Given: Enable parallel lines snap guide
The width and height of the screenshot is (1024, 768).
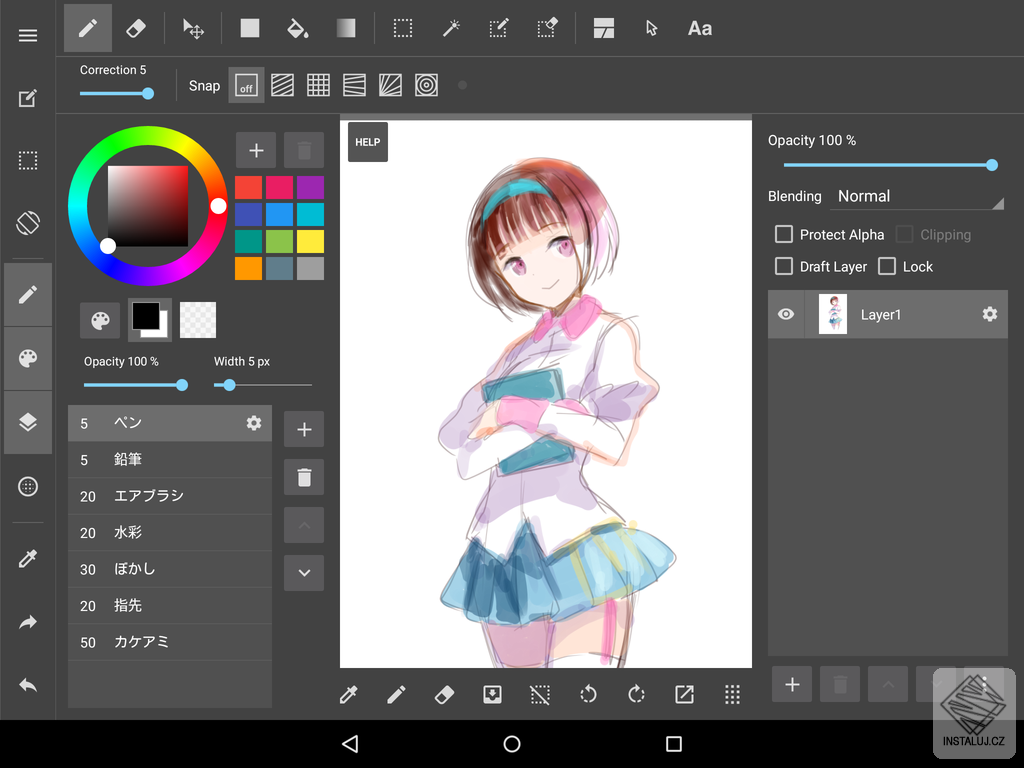Looking at the screenshot, I should [282, 85].
